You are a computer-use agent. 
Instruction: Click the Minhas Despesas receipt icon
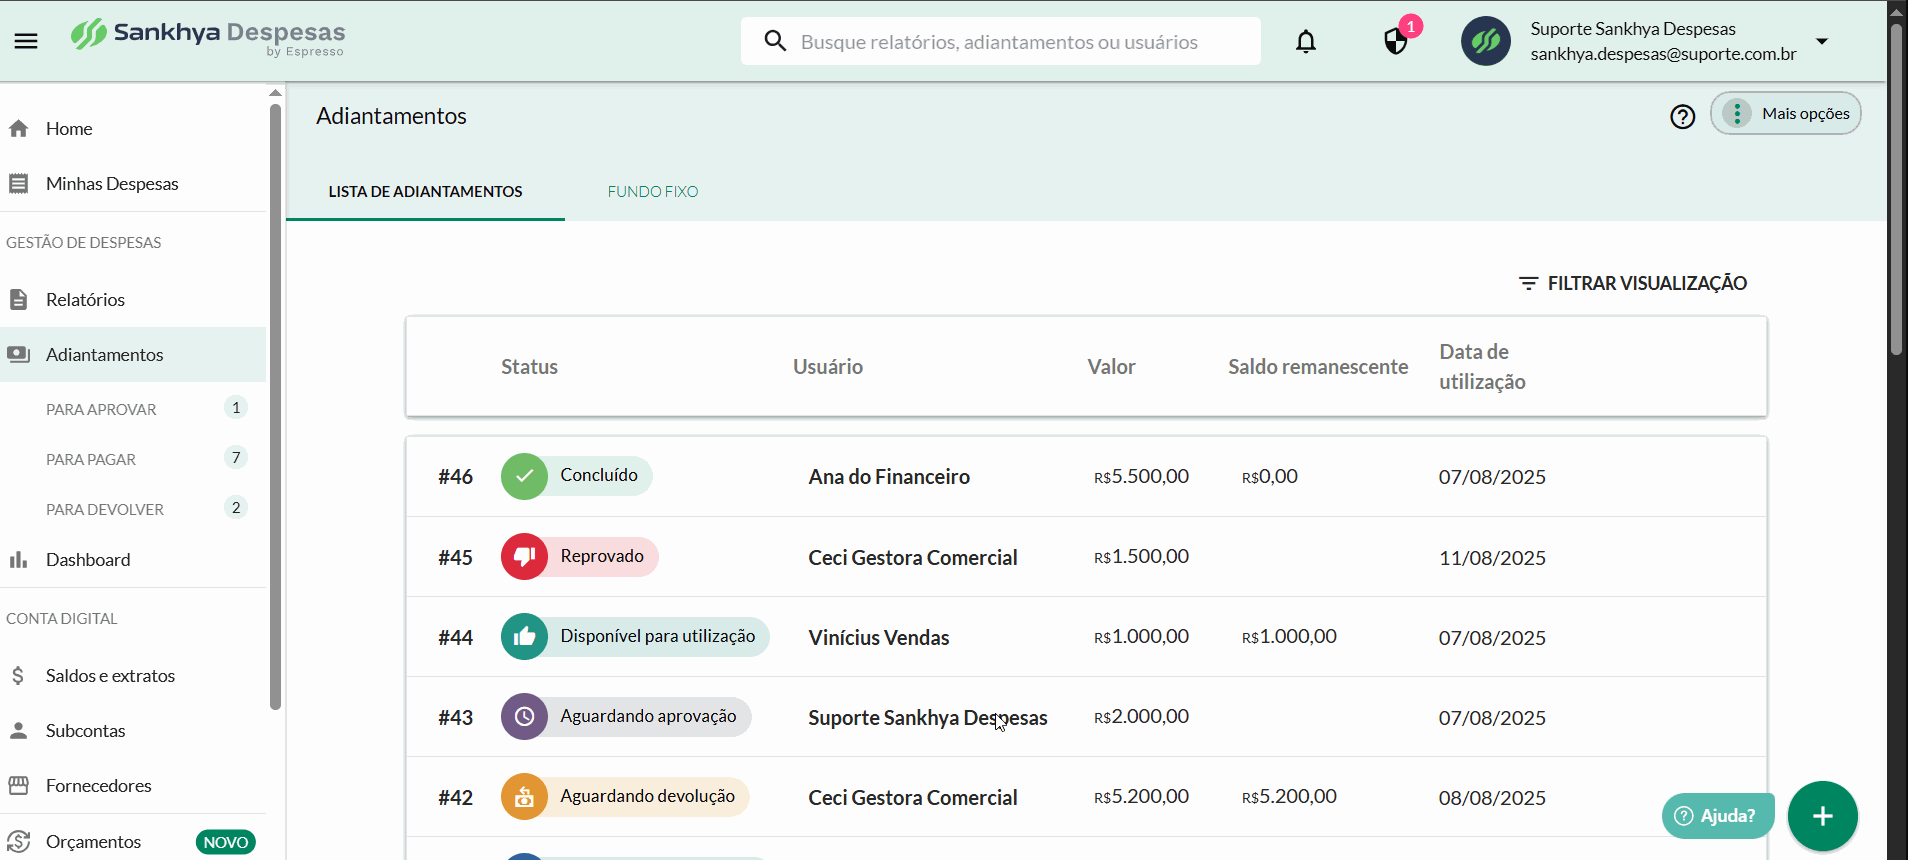point(18,184)
